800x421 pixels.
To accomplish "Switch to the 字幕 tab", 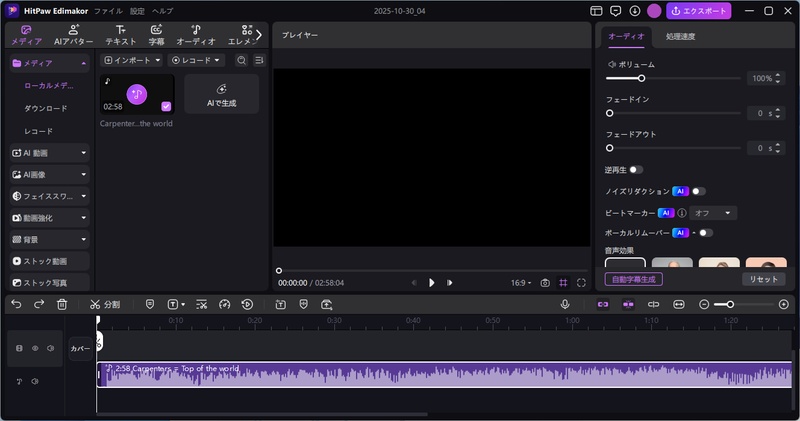I will point(156,35).
